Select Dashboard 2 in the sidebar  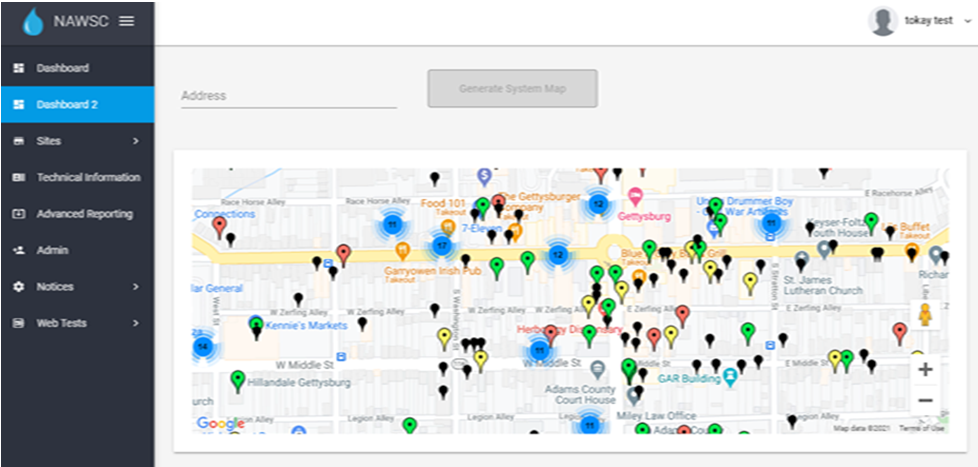tap(77, 104)
